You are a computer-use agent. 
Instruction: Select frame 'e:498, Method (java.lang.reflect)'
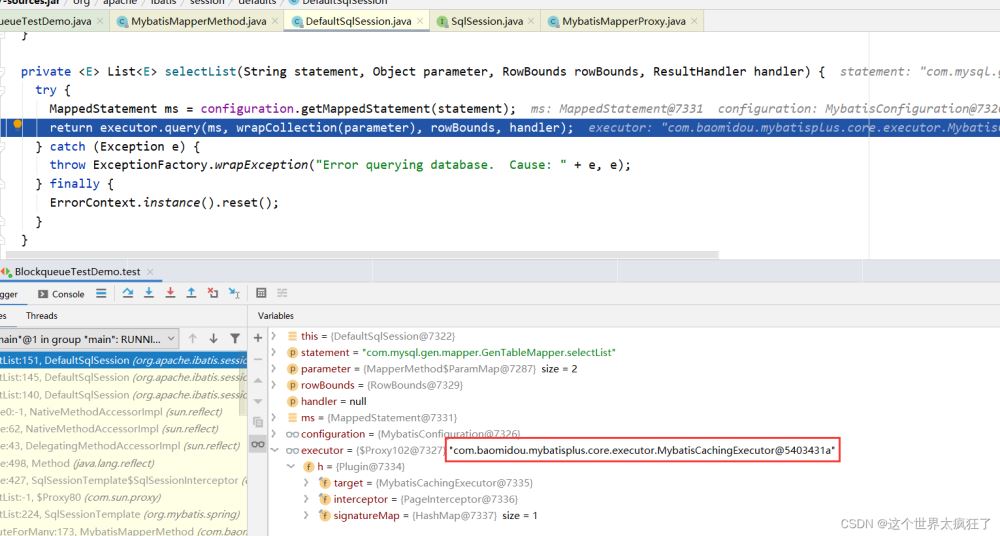pyautogui.click(x=123, y=463)
